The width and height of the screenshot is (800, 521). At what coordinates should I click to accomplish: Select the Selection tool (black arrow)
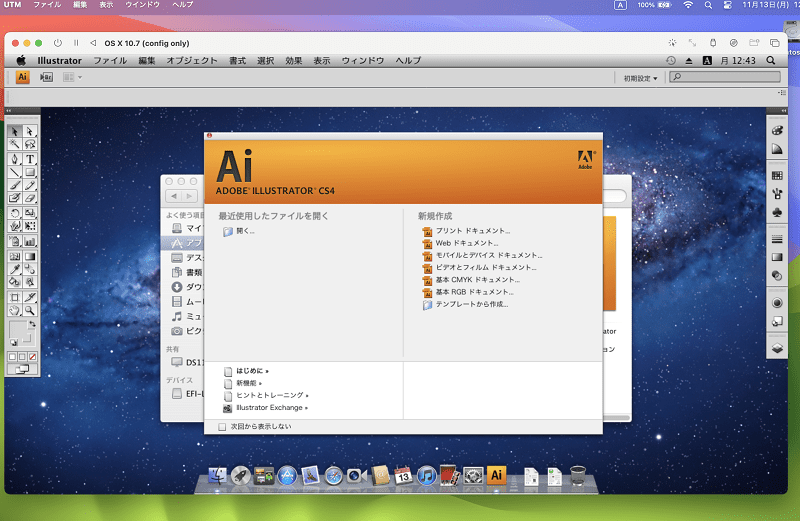click(x=15, y=131)
